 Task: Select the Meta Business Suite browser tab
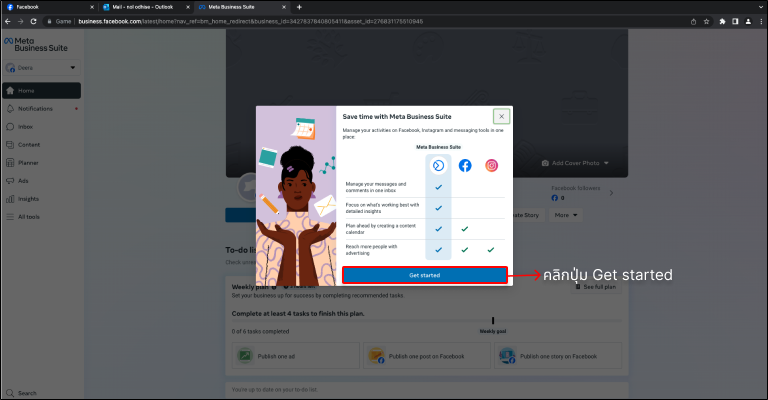tap(242, 7)
